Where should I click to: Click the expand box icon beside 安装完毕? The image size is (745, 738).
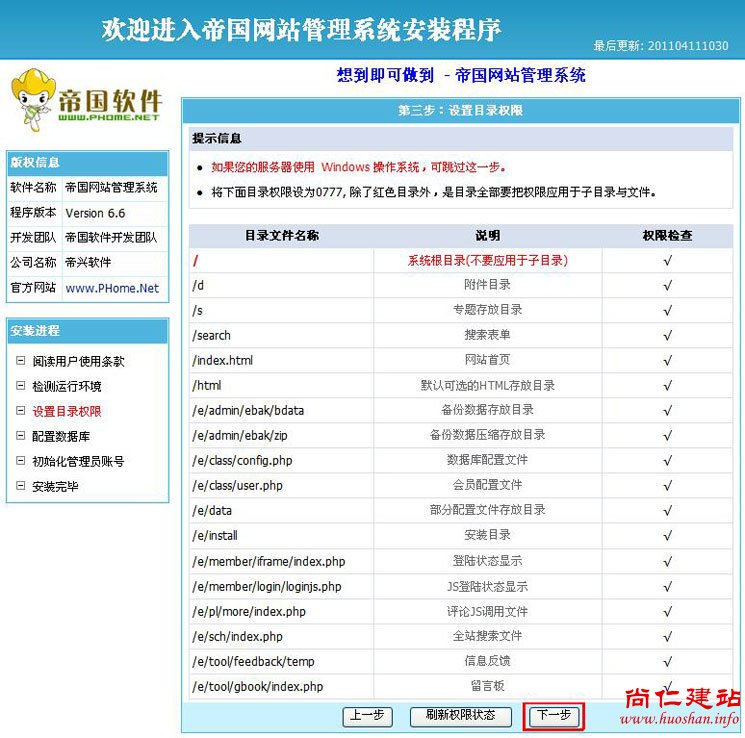21,486
